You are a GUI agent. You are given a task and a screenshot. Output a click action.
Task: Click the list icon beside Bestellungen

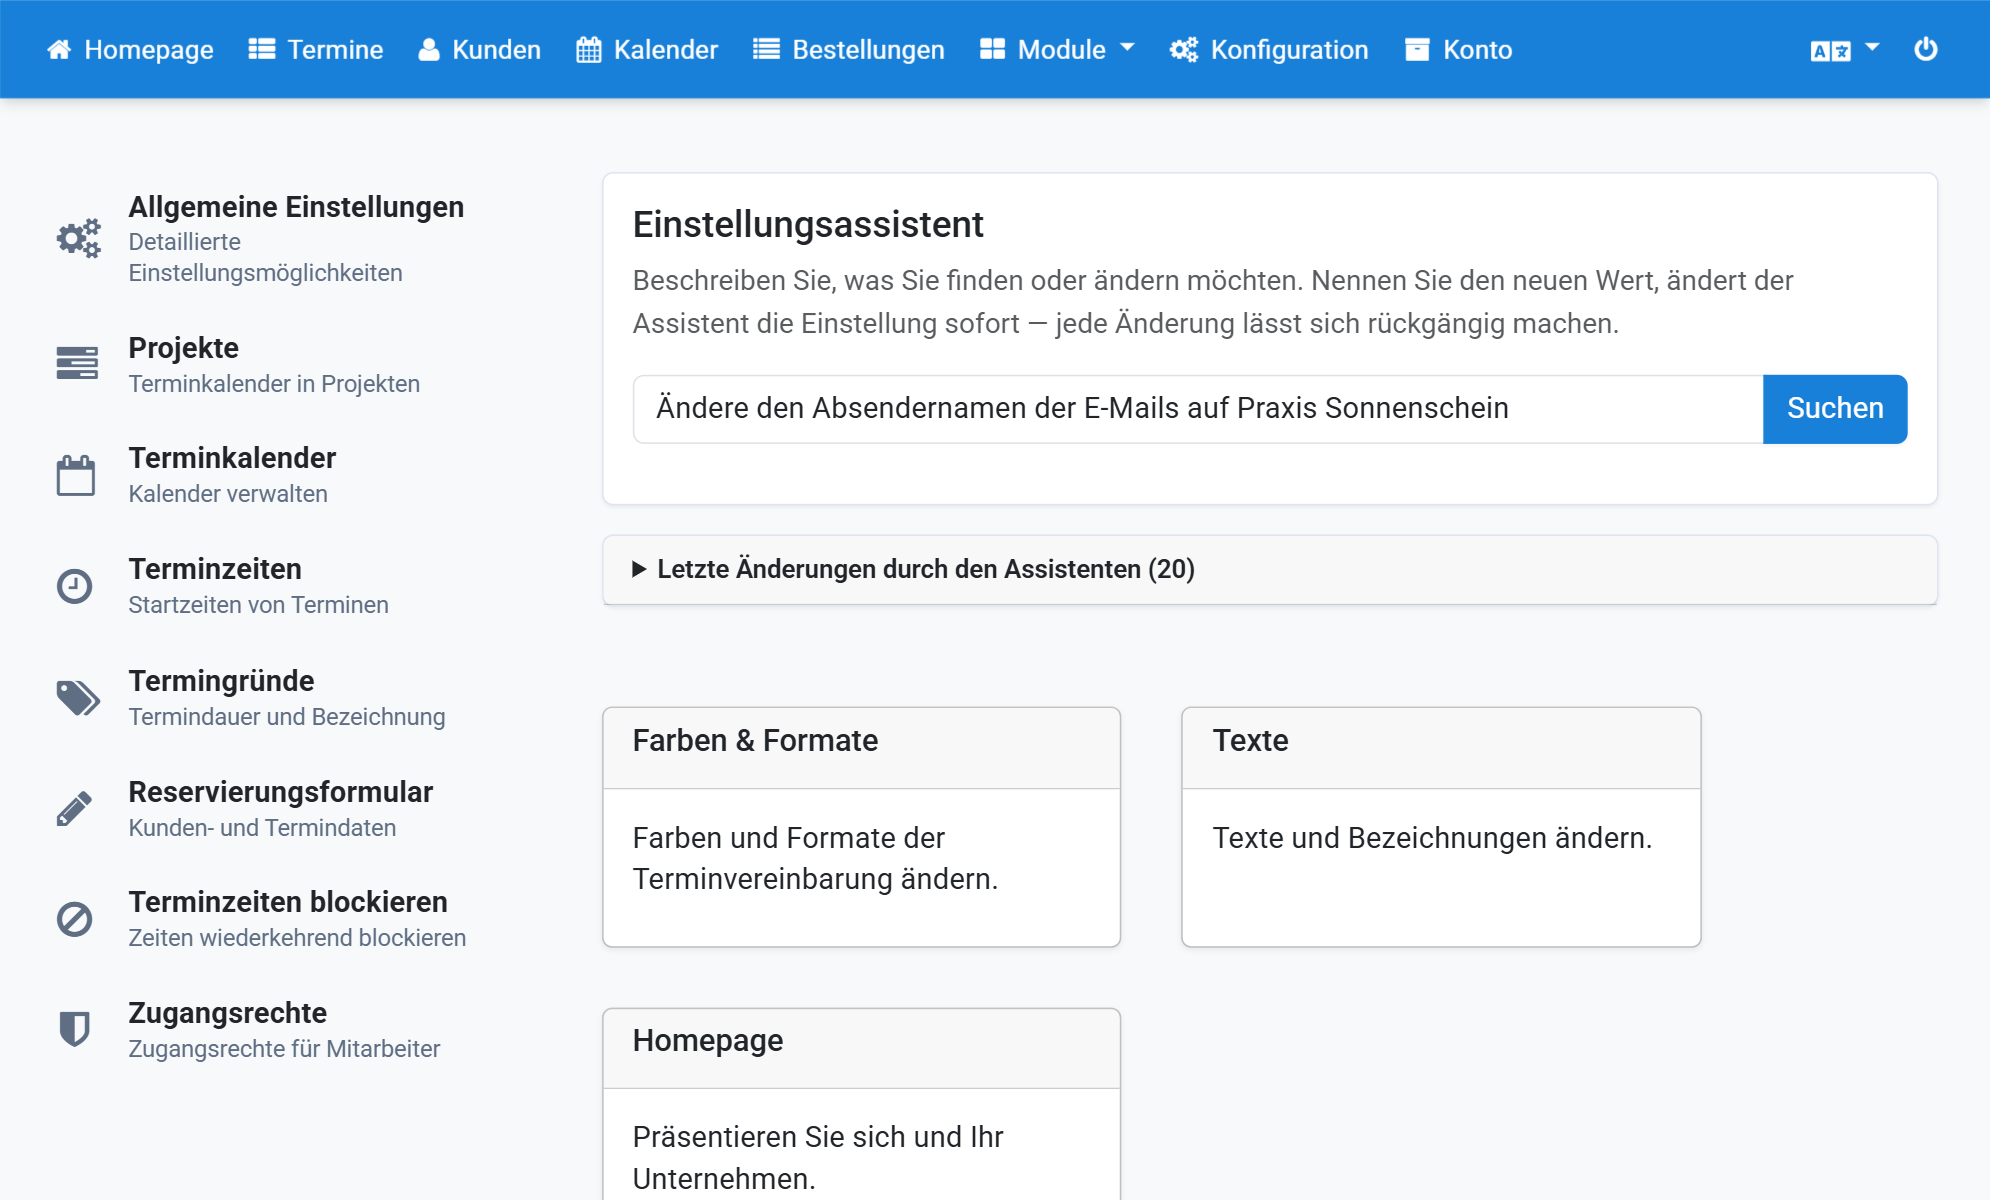pos(767,50)
